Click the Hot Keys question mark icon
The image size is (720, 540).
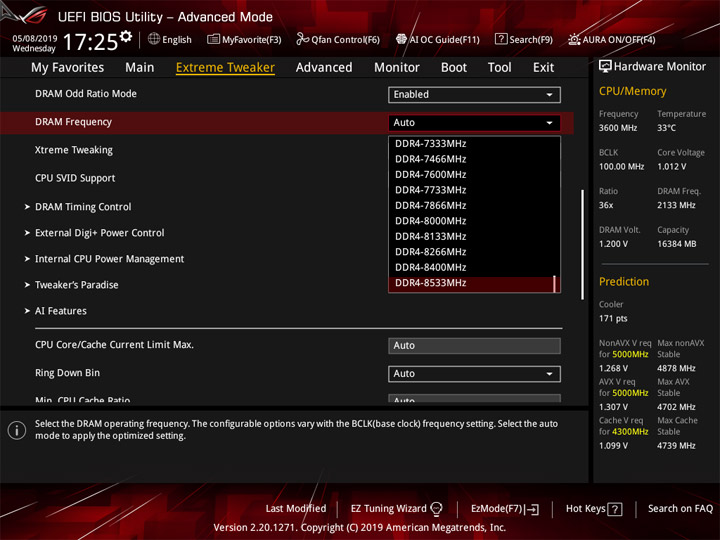coord(615,509)
